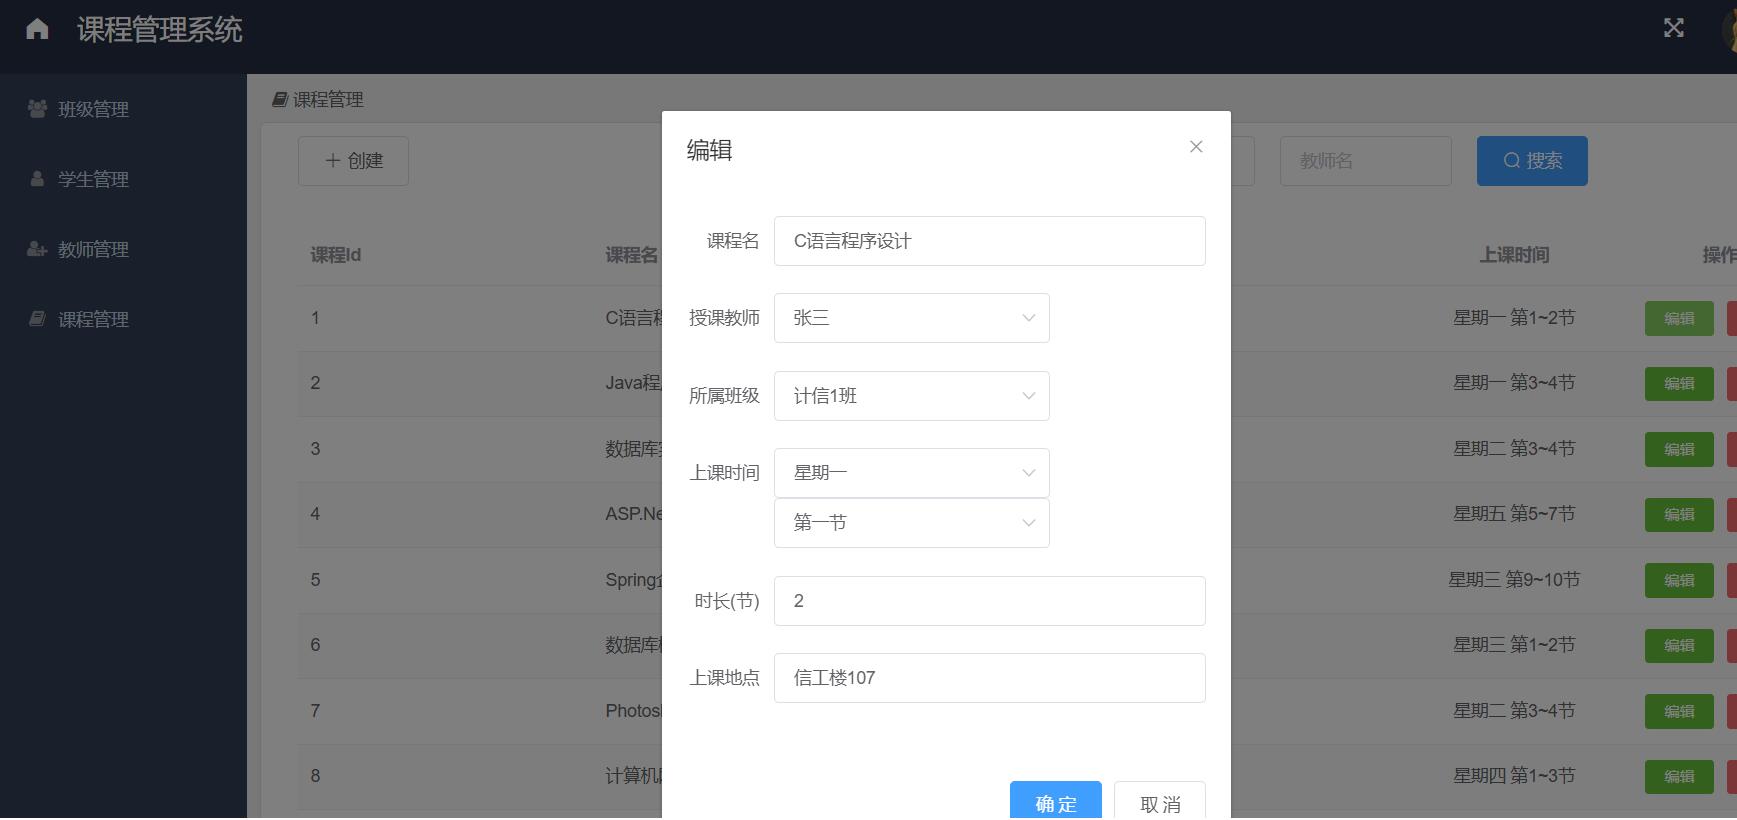
Task: Click the 时长(节) input field
Action: [x=989, y=601]
